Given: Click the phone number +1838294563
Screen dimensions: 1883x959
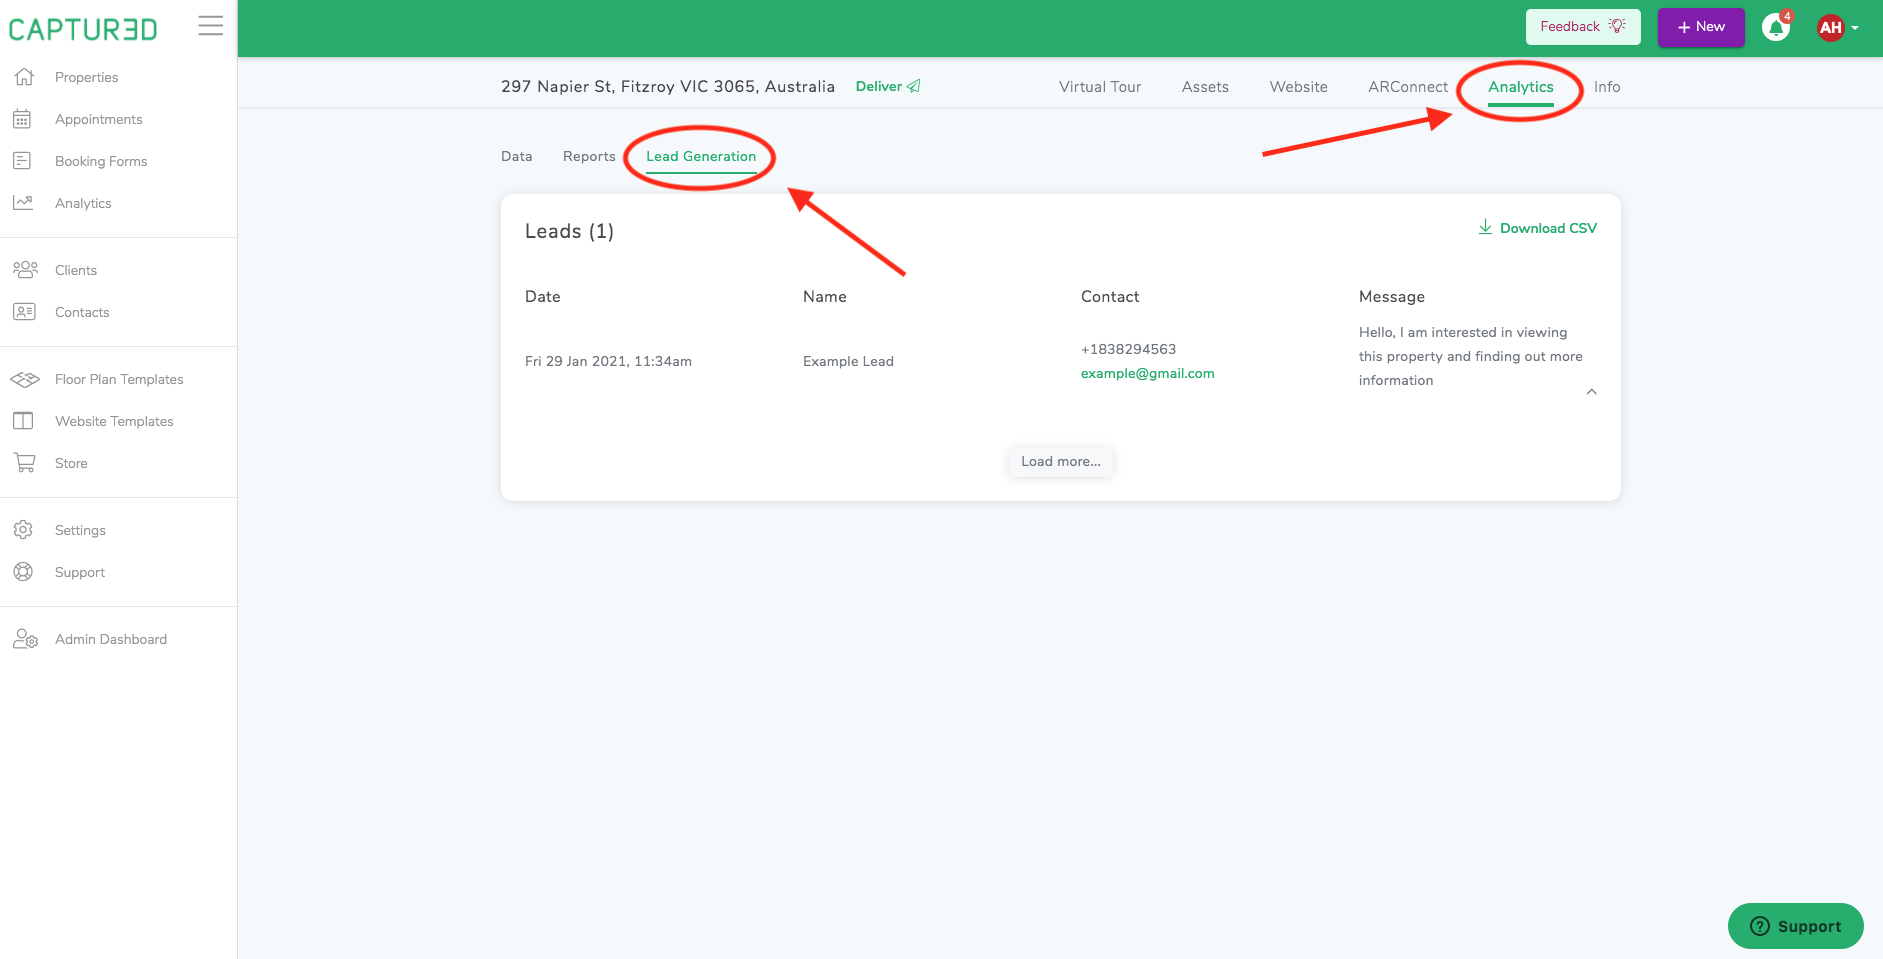Looking at the screenshot, I should click(1128, 349).
